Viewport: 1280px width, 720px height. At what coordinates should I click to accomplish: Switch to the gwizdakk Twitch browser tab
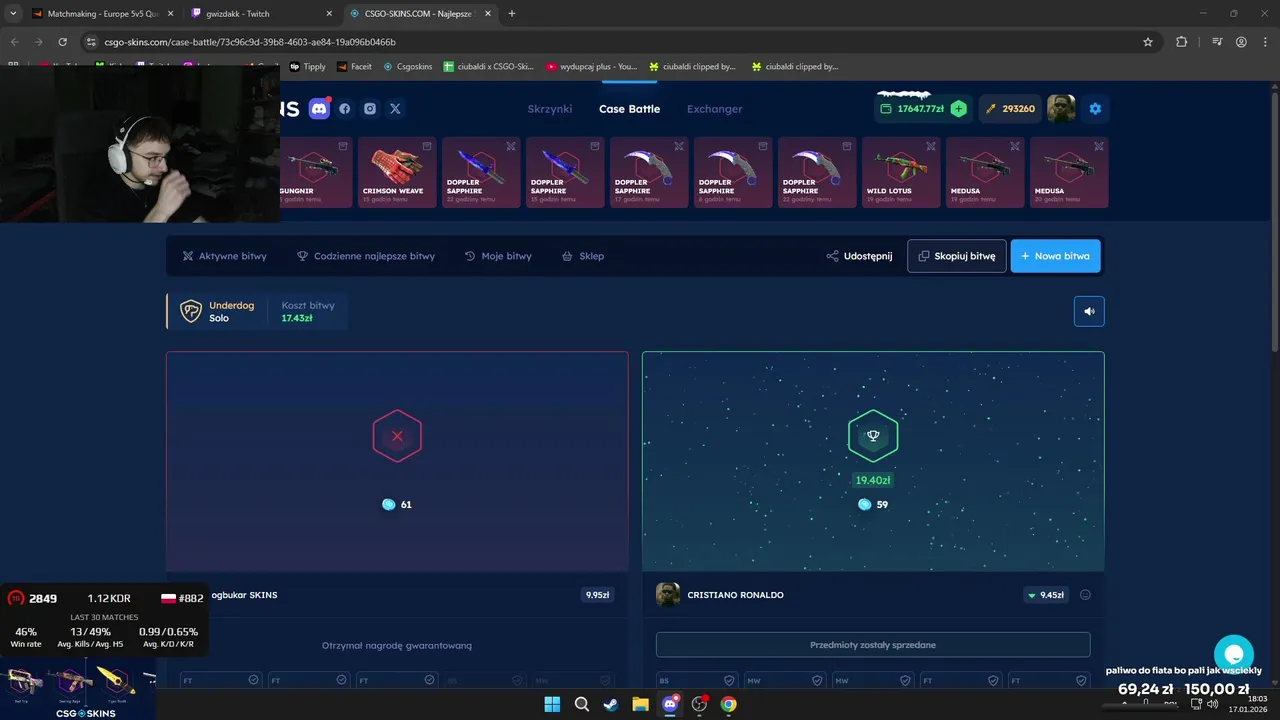[x=260, y=14]
